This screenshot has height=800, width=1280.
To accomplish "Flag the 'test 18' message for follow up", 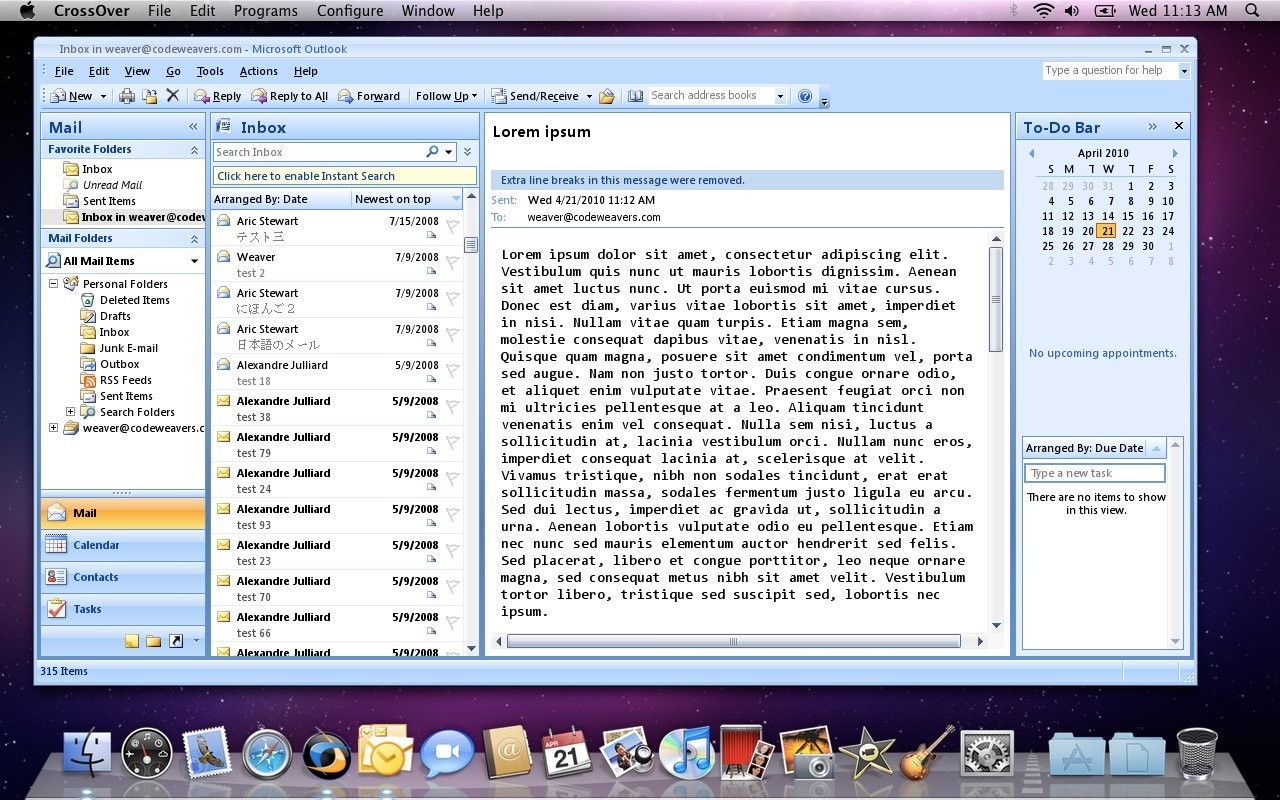I will click(x=452, y=371).
